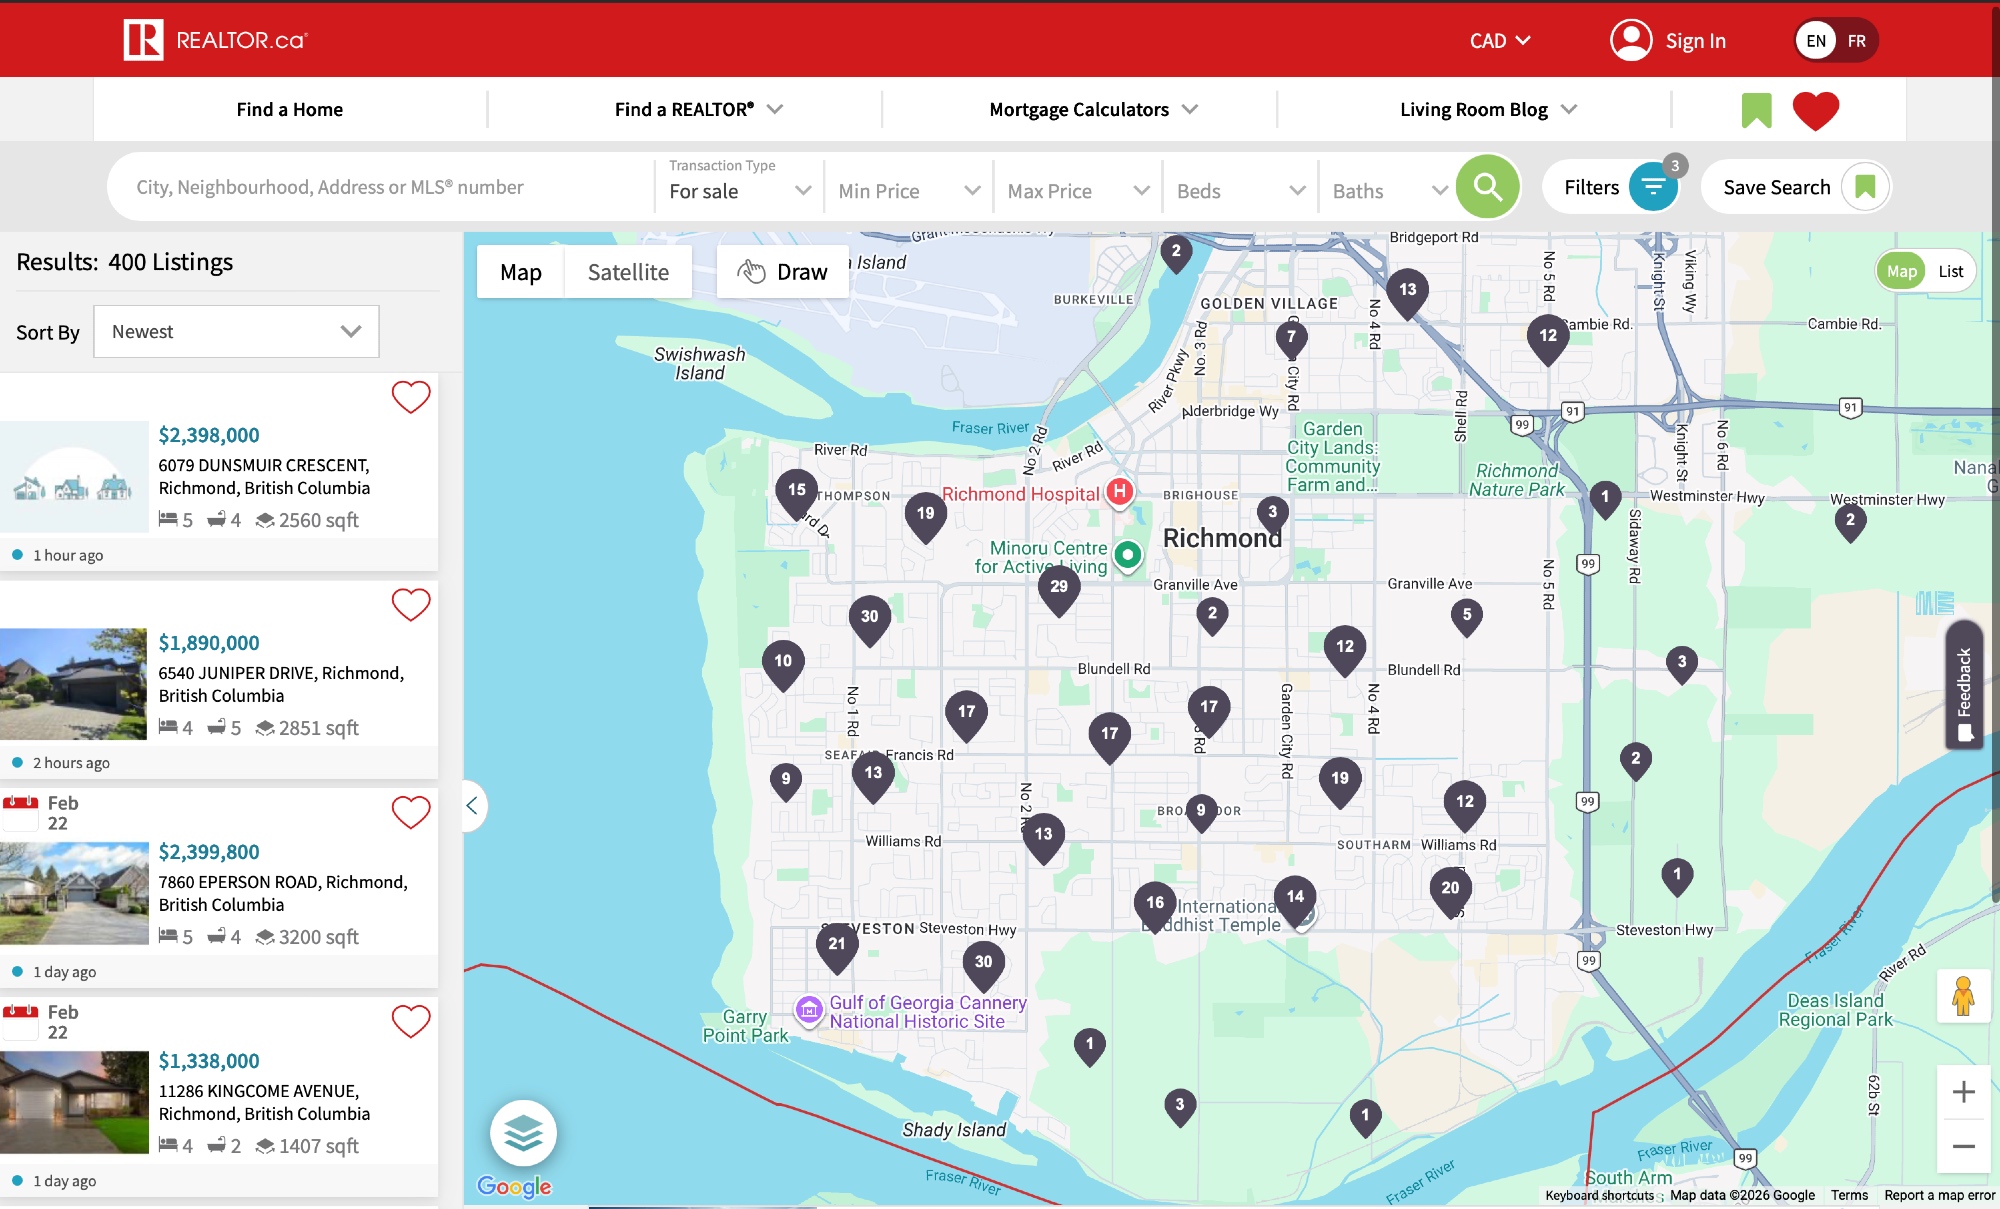Screen dimensions: 2000x1209
Task: Open the CAD currency dropdown
Action: (1499, 41)
